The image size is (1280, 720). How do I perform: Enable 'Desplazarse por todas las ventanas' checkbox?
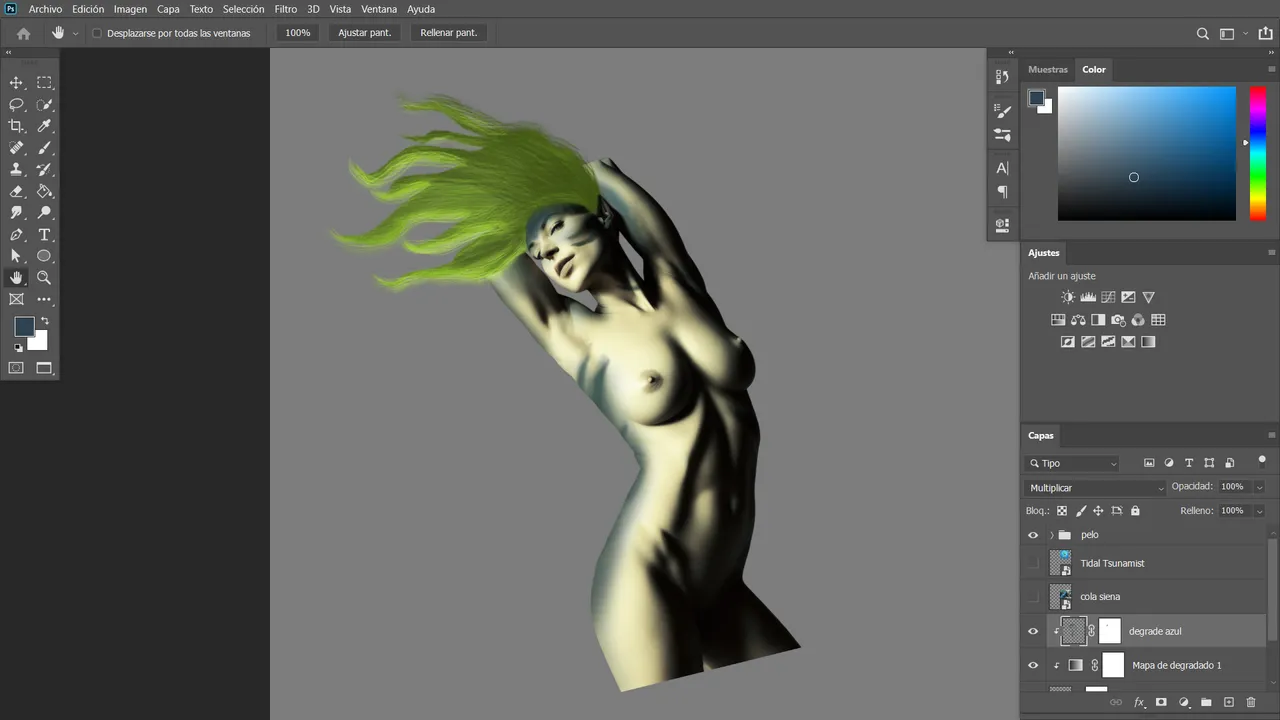(97, 33)
